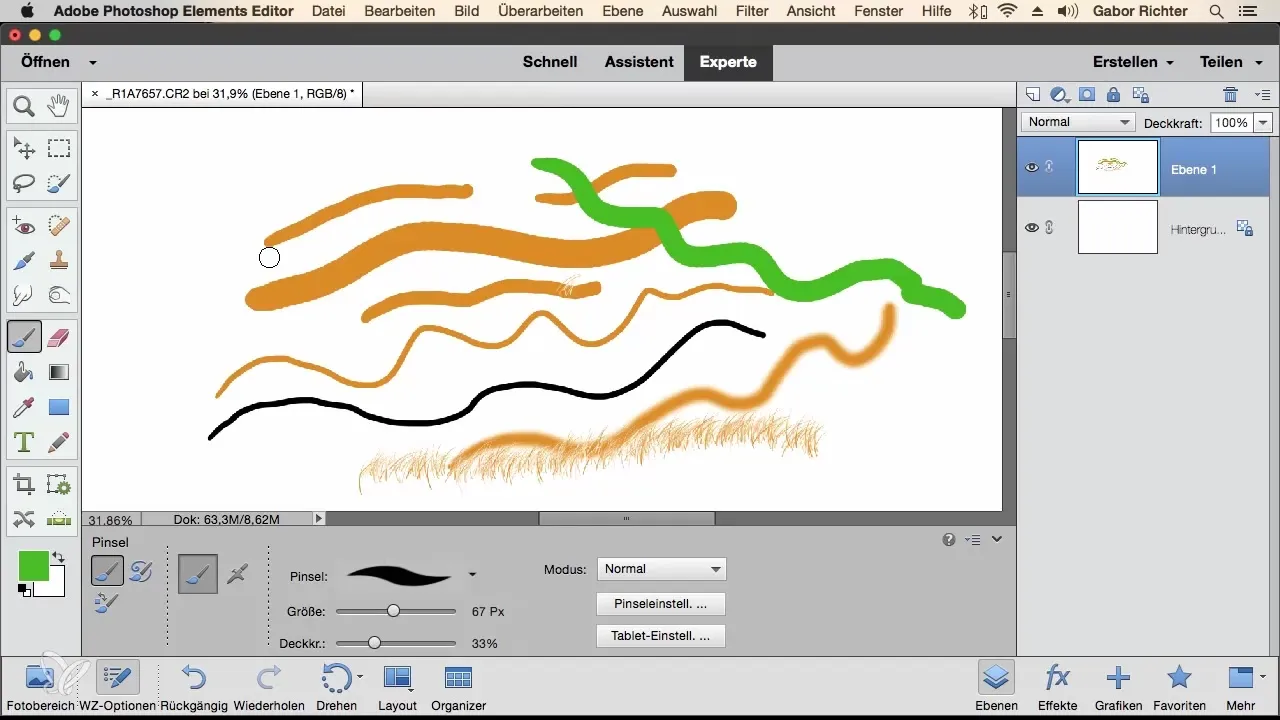Select the Move tool
1280x720 pixels.
24,149
